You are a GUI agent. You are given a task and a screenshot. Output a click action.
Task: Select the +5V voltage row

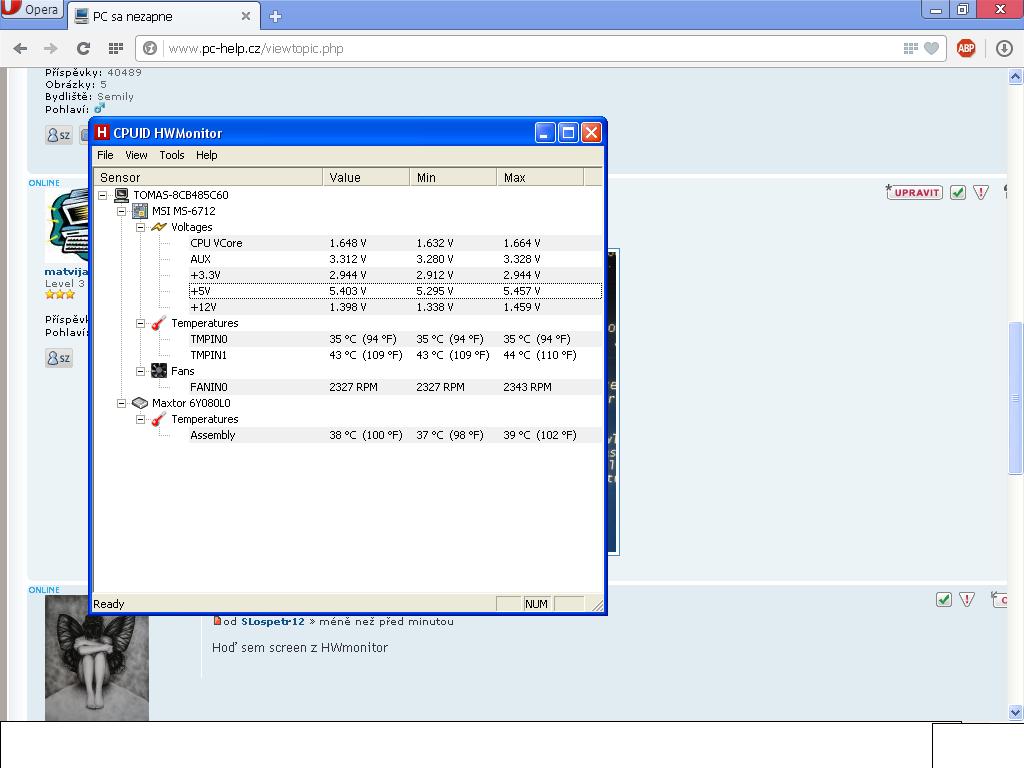pyautogui.click(x=395, y=291)
